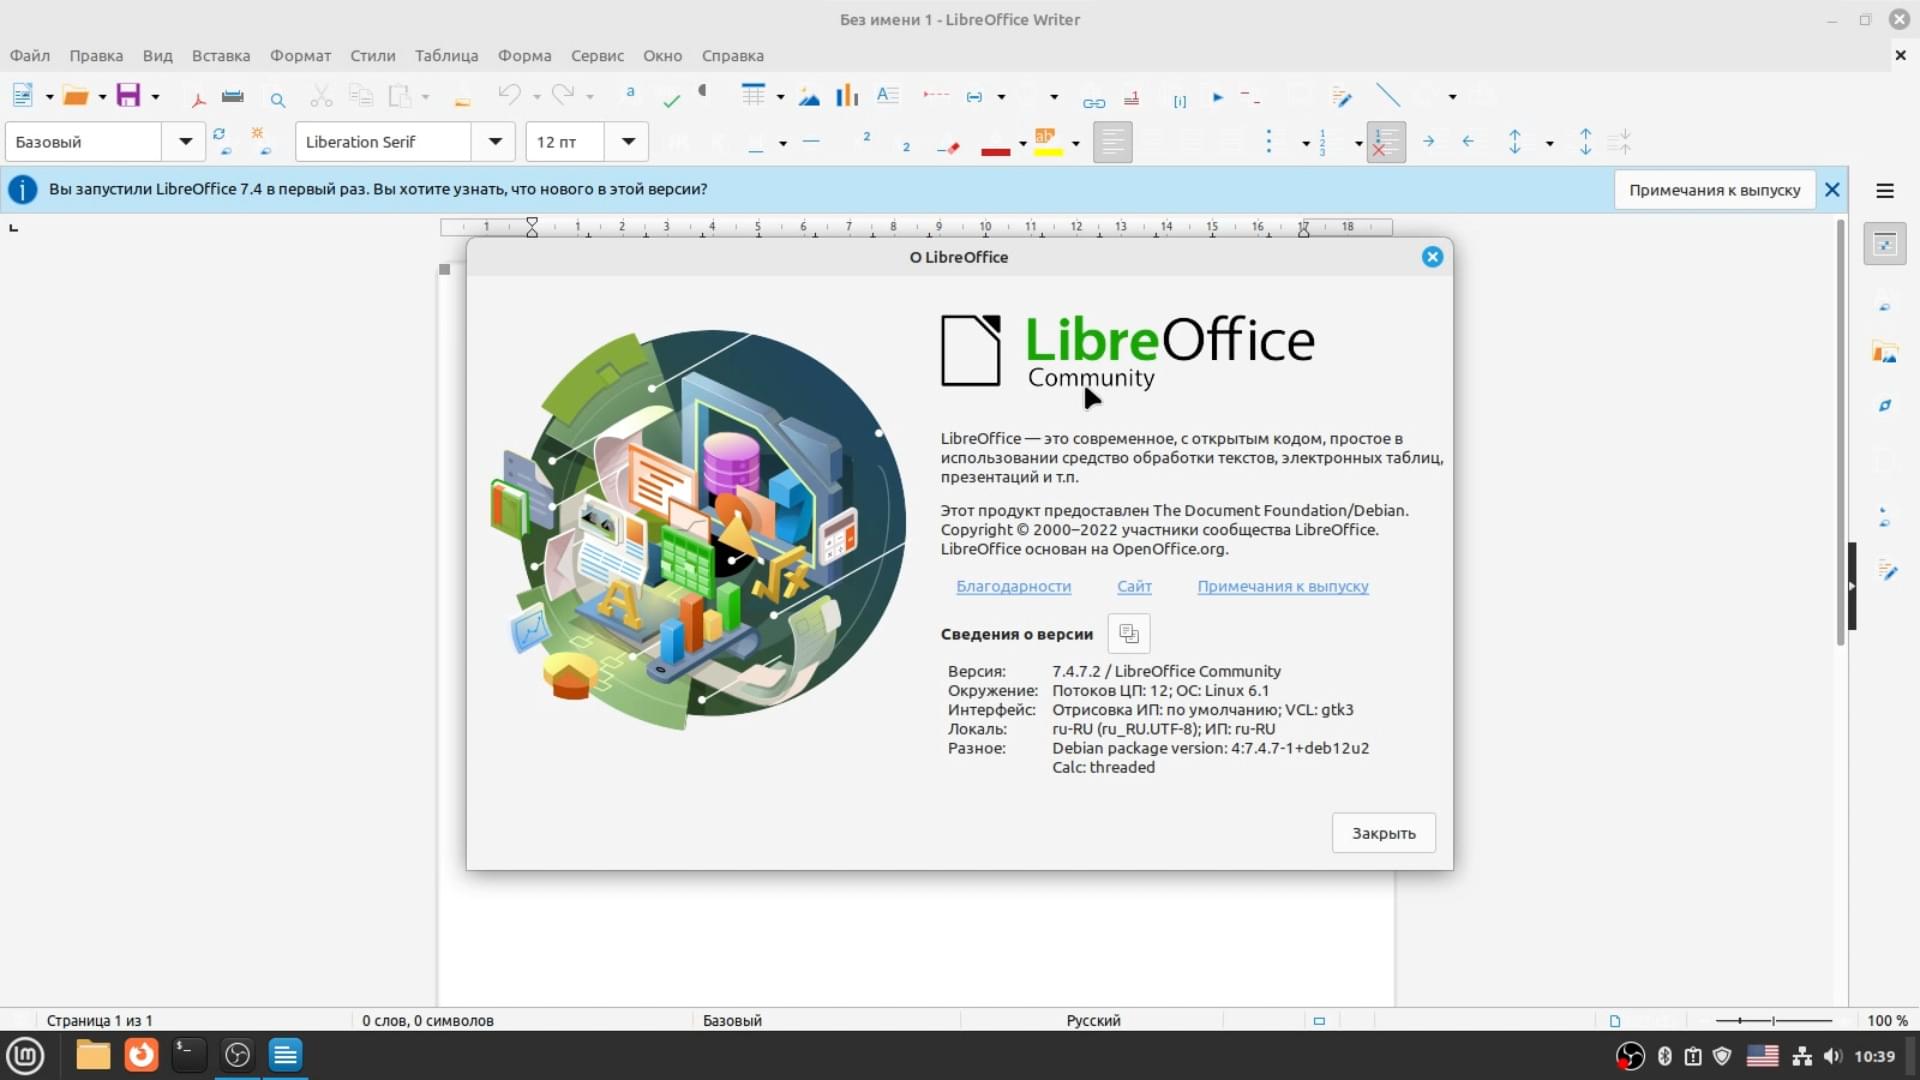1920x1080 pixels.
Task: Insert a text box using the text box icon
Action: point(887,96)
